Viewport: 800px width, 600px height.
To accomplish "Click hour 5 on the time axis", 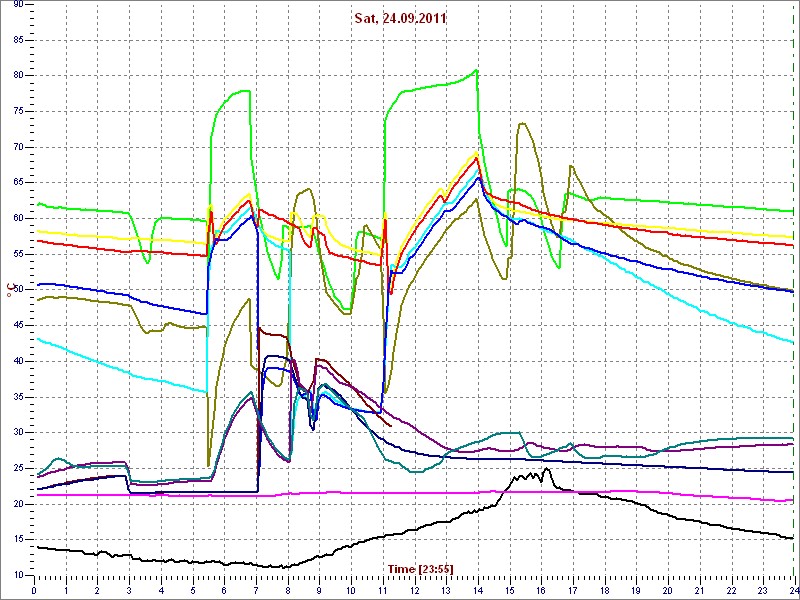I will (x=193, y=590).
